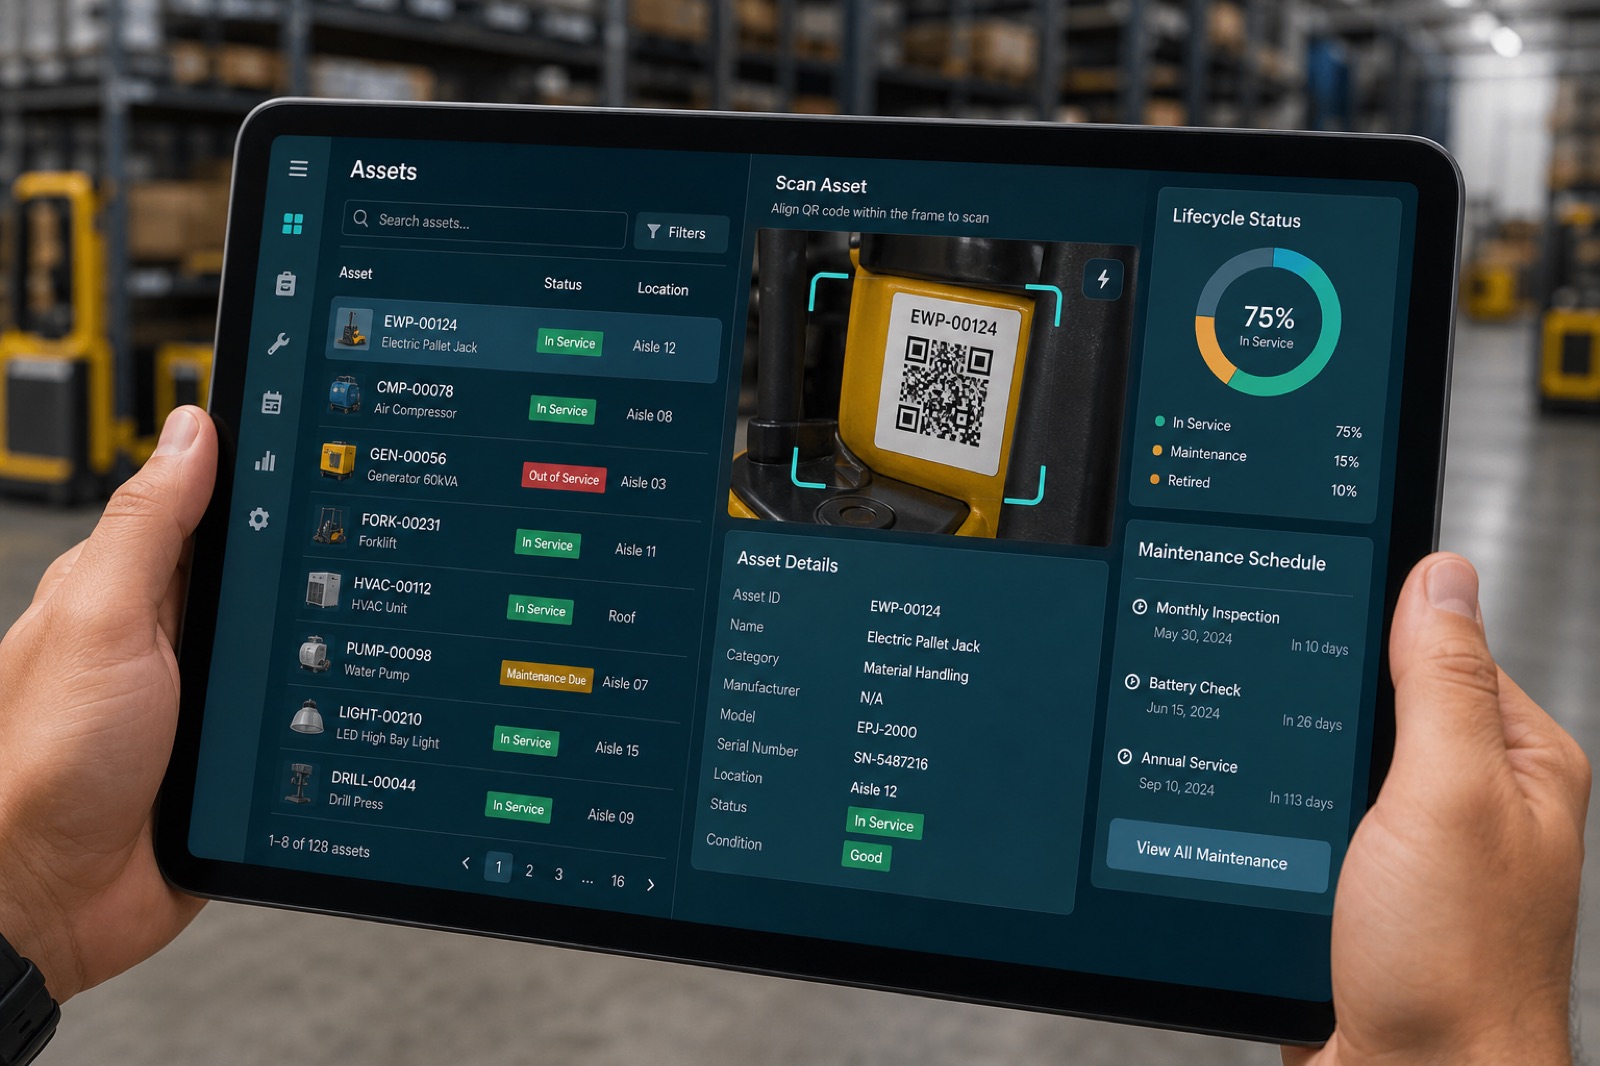Click View All Maintenance button
The height and width of the screenshot is (1066, 1600).
click(1219, 855)
